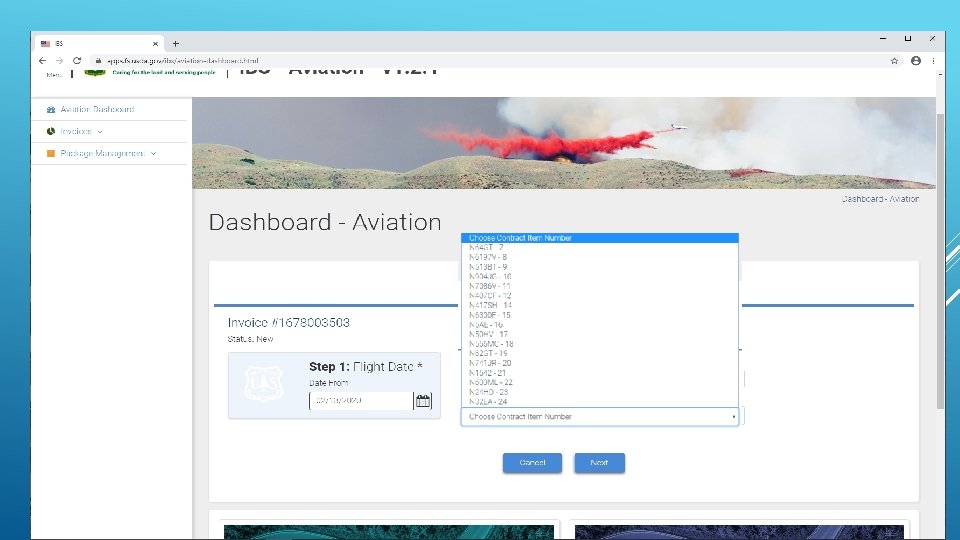Click the browser forward arrow
The image size is (960, 540).
tap(59, 61)
